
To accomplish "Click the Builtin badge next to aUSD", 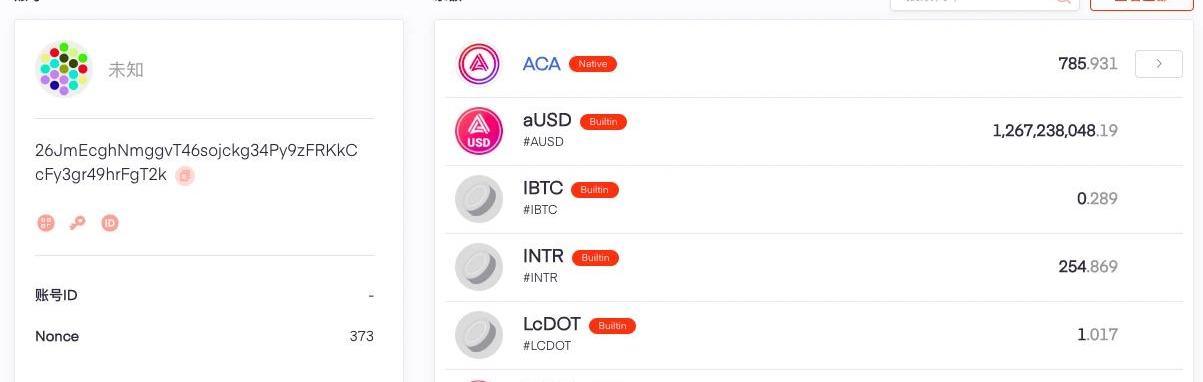I will [x=603, y=122].
